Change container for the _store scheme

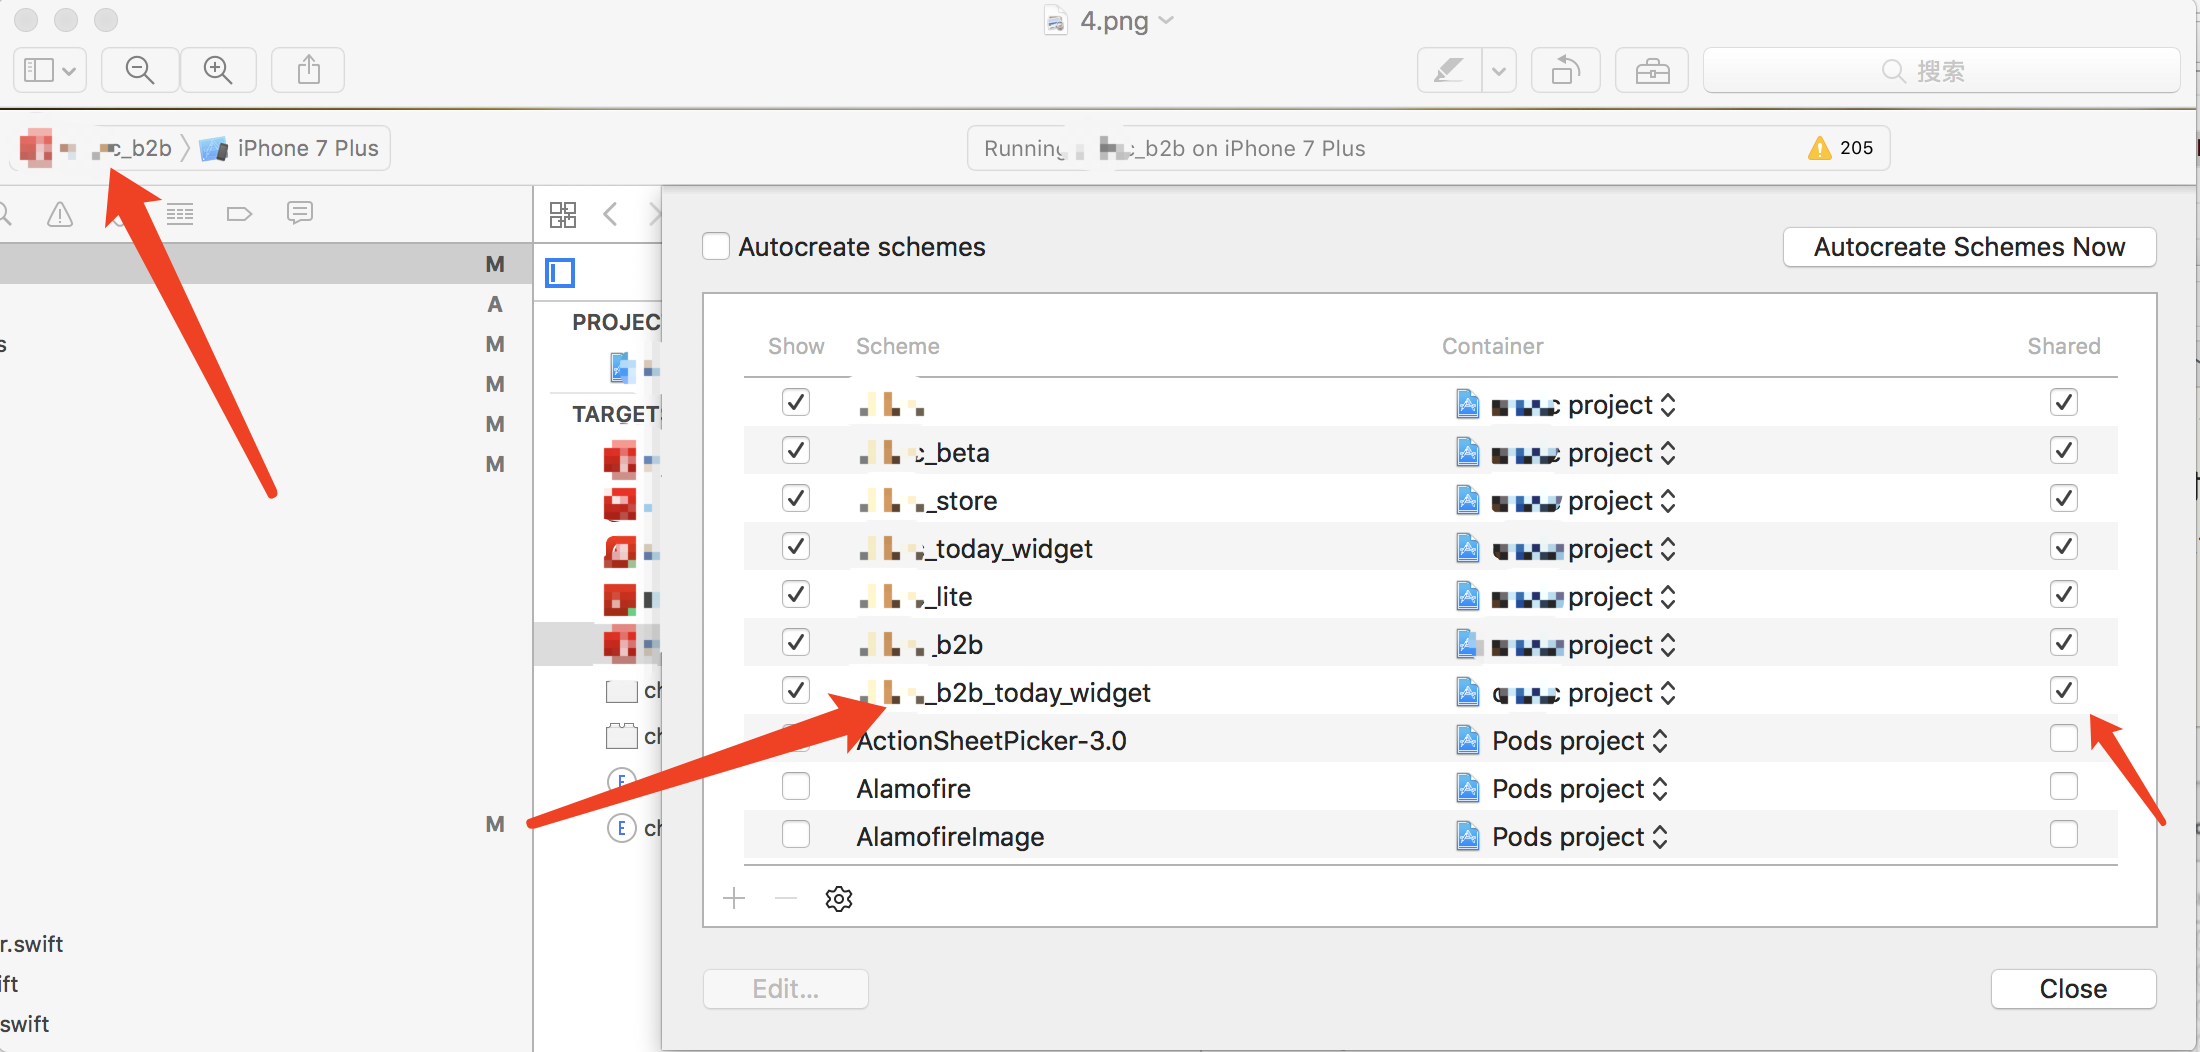(1566, 501)
